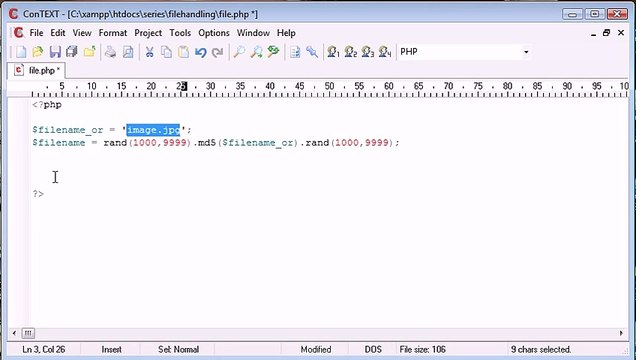Image resolution: width=636 pixels, height=360 pixels.
Task: Click the ConTEXT icon in title bar
Action: tap(13, 14)
